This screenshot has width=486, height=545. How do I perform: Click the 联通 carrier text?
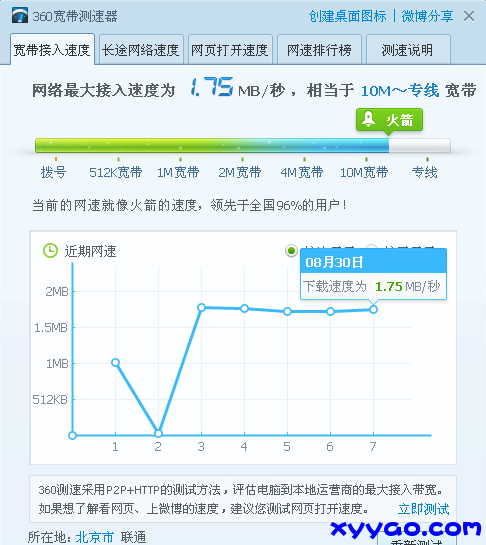133,537
